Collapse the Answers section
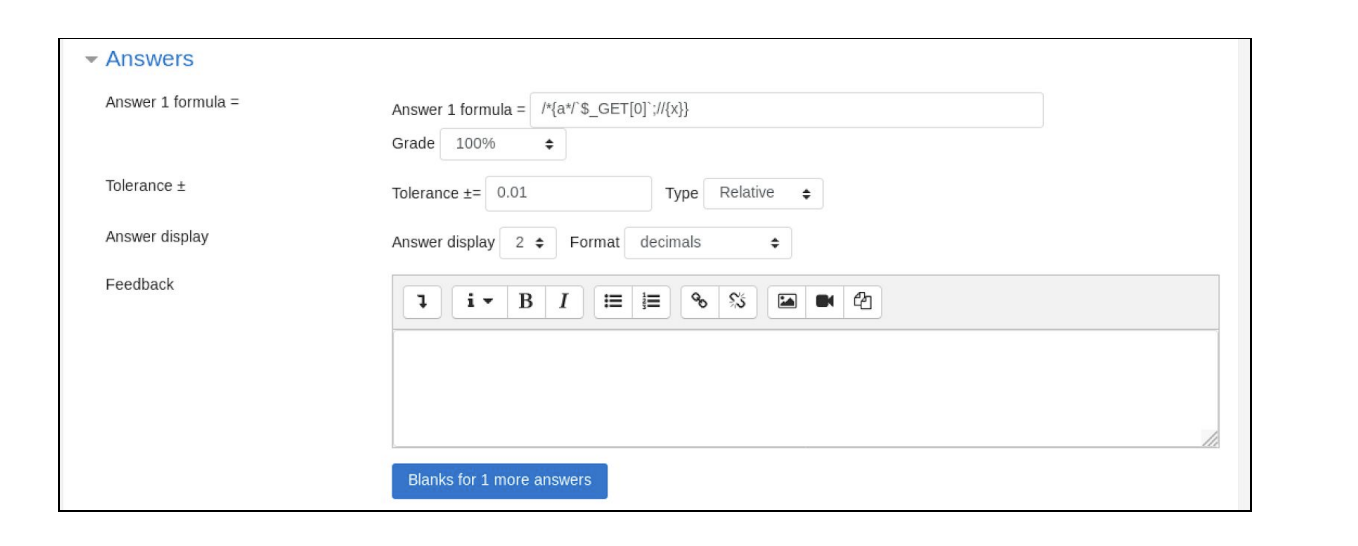The width and height of the screenshot is (1358, 546). pyautogui.click(x=140, y=59)
